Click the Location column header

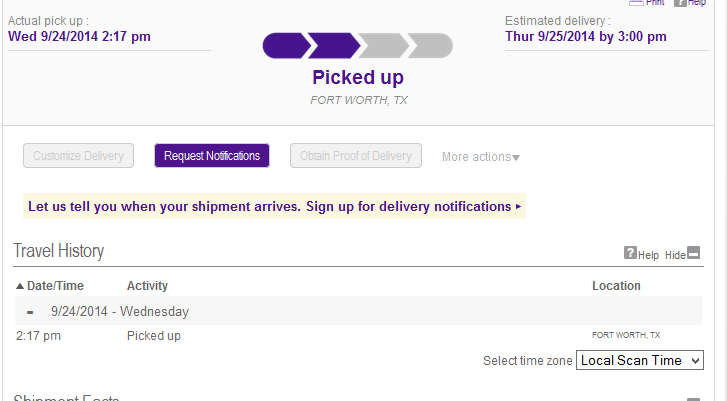pyautogui.click(x=616, y=286)
